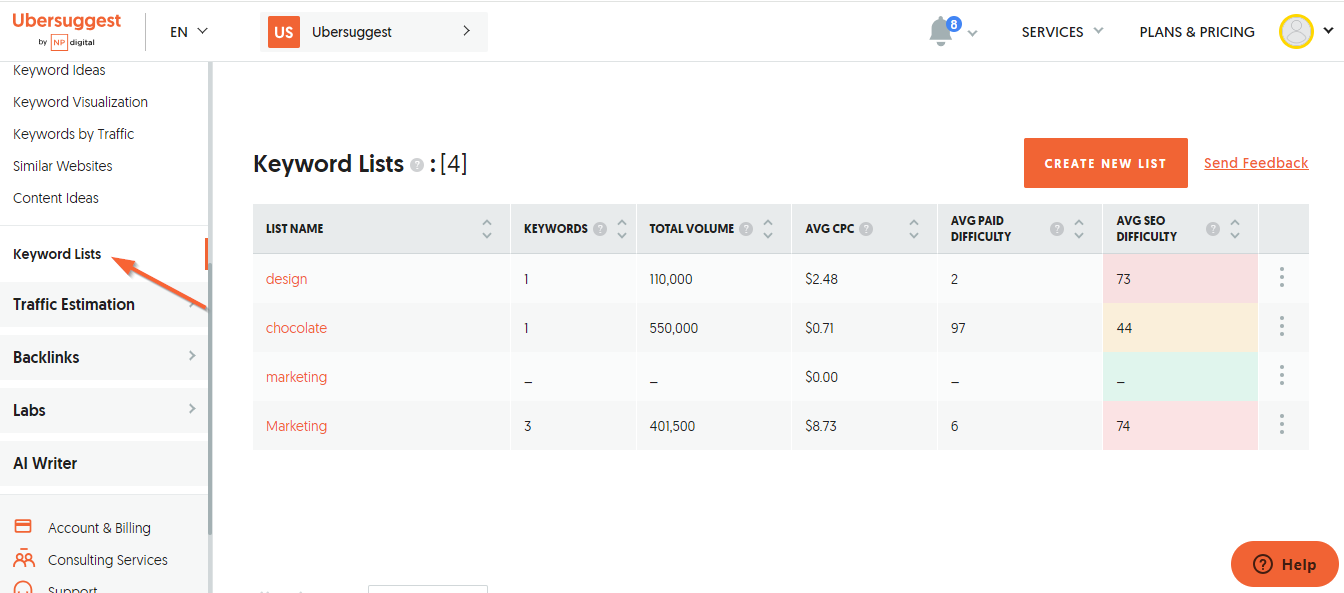Click the paid difficulty value 97
The height and width of the screenshot is (593, 1344).
click(x=958, y=328)
